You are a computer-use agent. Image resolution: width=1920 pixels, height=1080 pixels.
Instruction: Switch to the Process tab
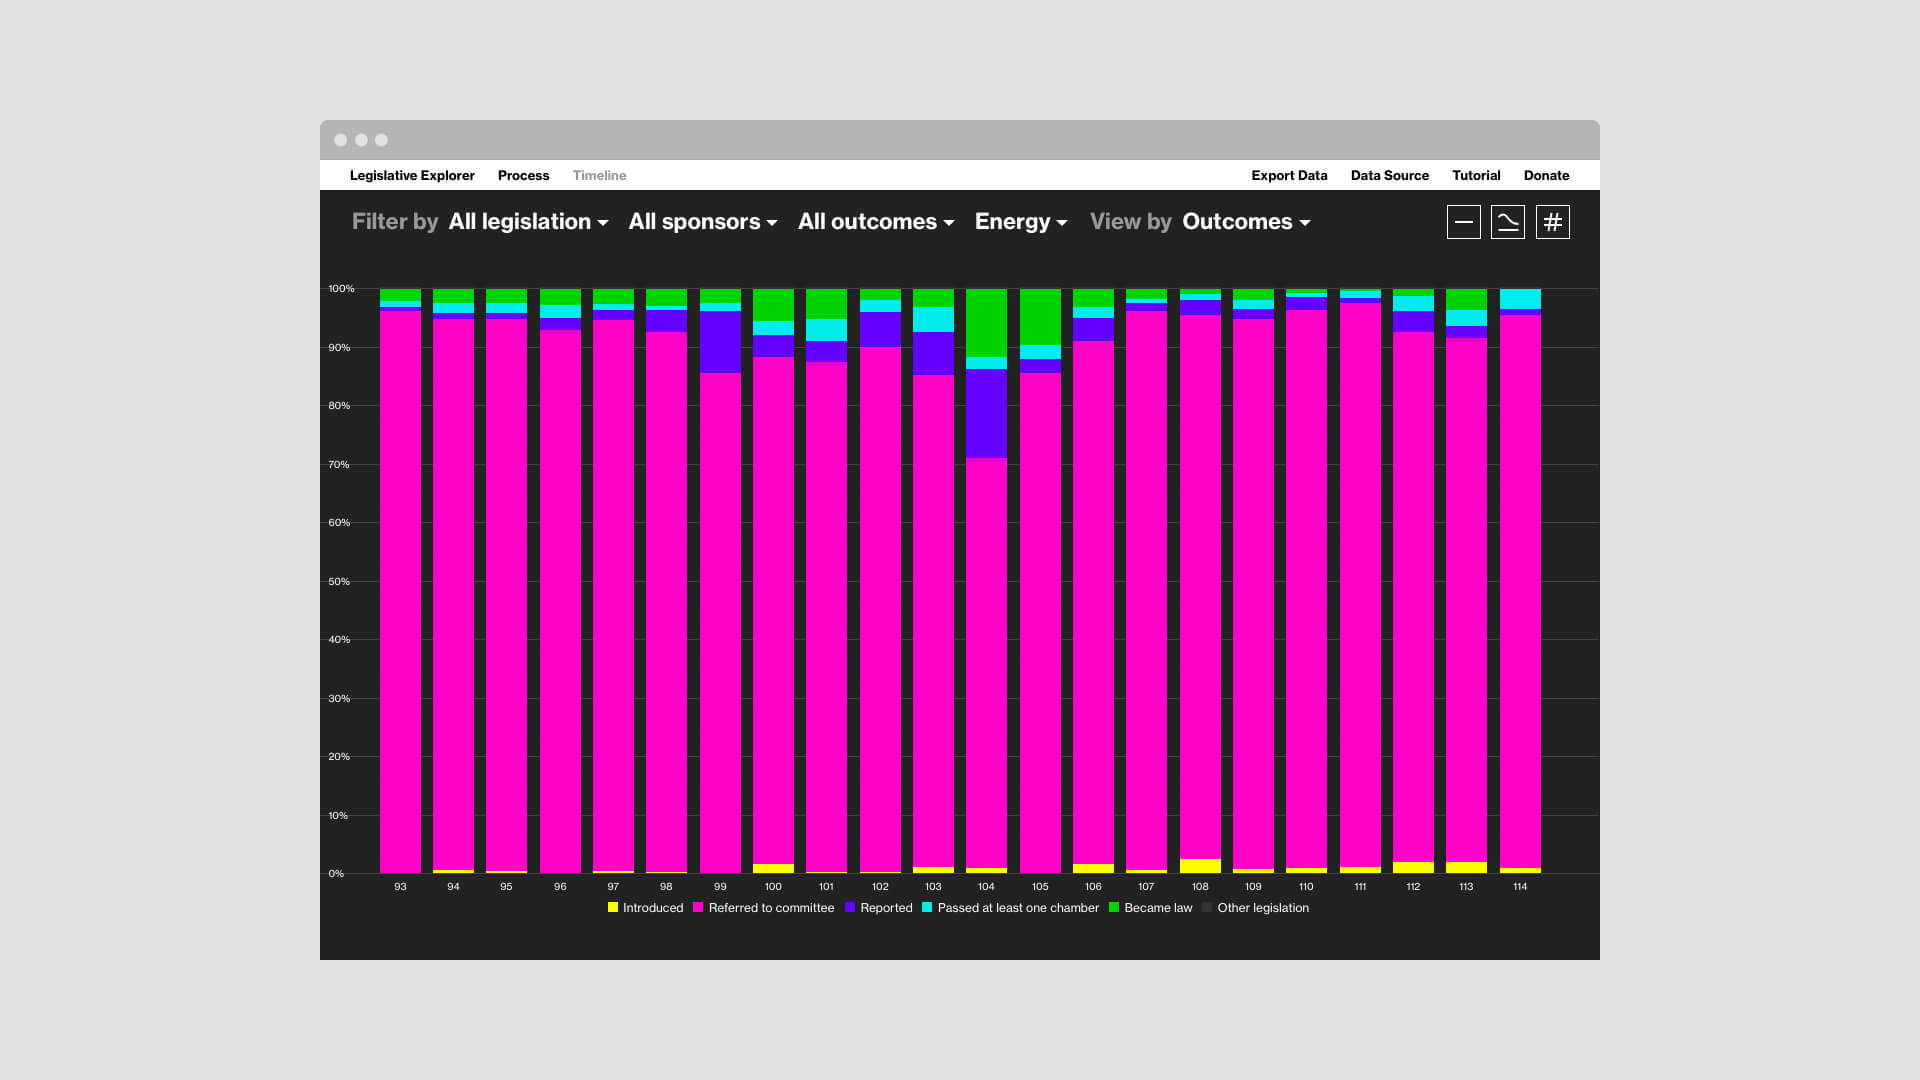(524, 175)
